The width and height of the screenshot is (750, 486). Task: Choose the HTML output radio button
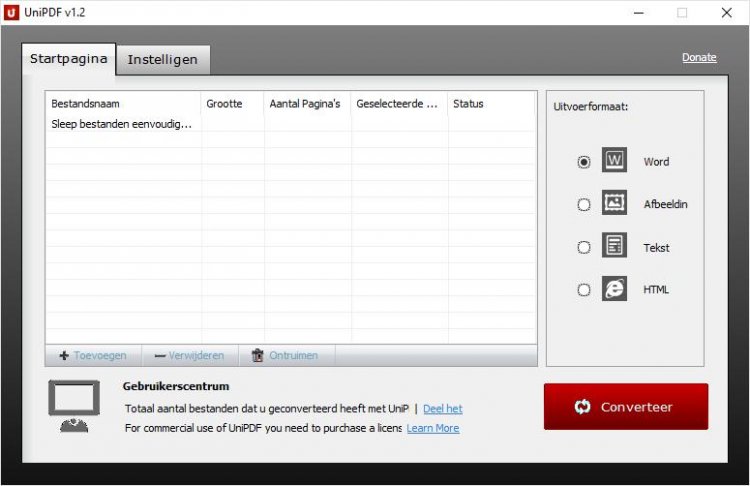584,290
